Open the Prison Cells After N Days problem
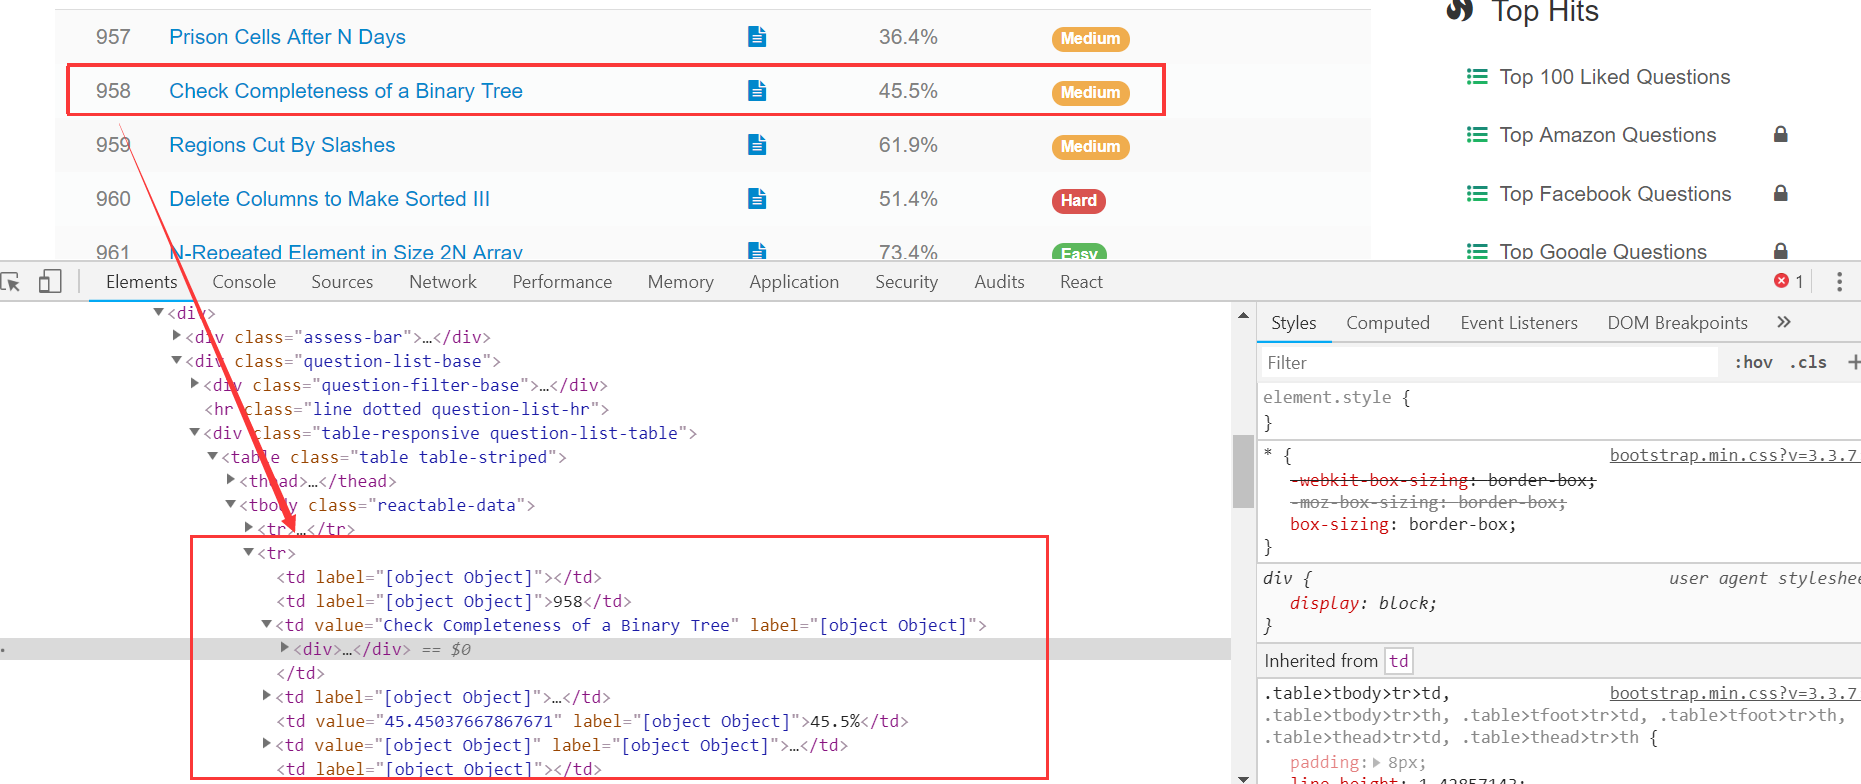 (287, 37)
